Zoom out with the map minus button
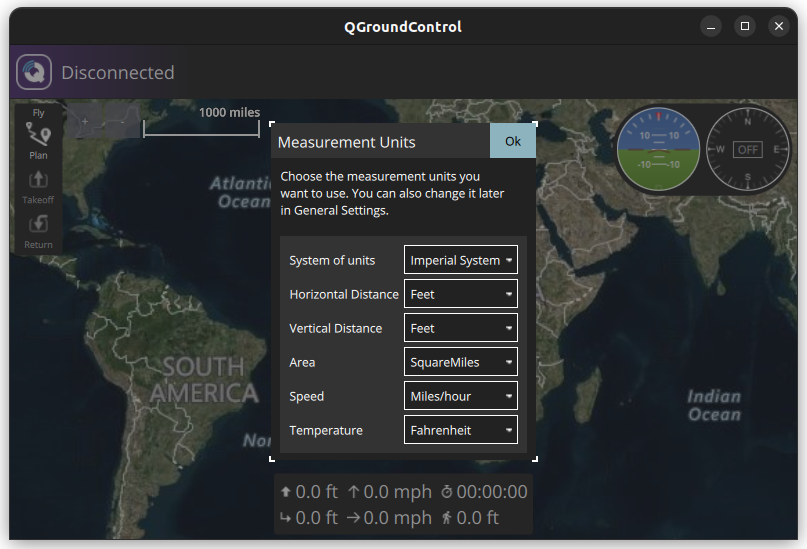 (x=122, y=121)
